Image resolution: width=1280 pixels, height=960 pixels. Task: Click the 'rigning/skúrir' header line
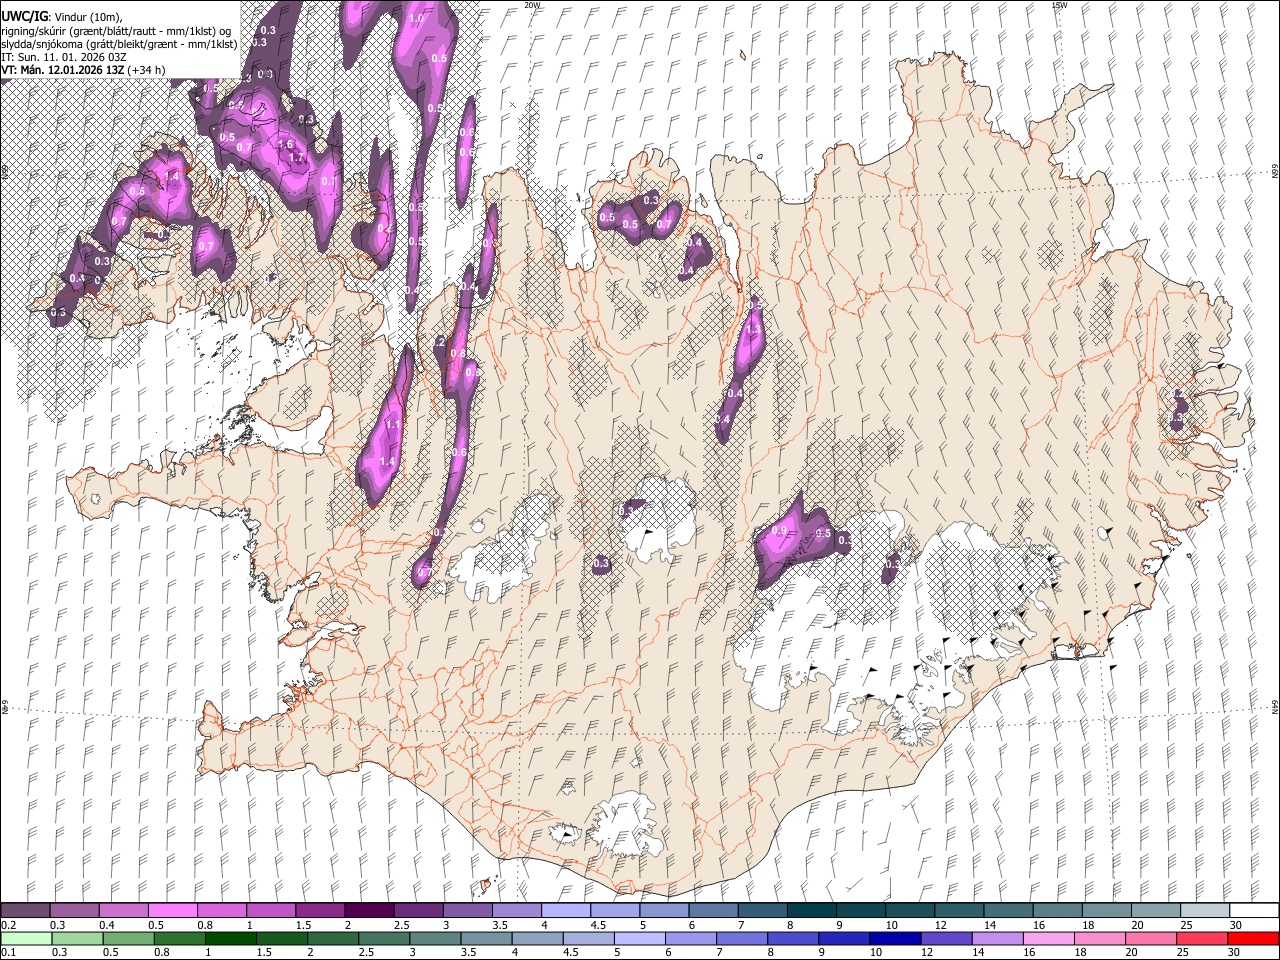tap(116, 30)
